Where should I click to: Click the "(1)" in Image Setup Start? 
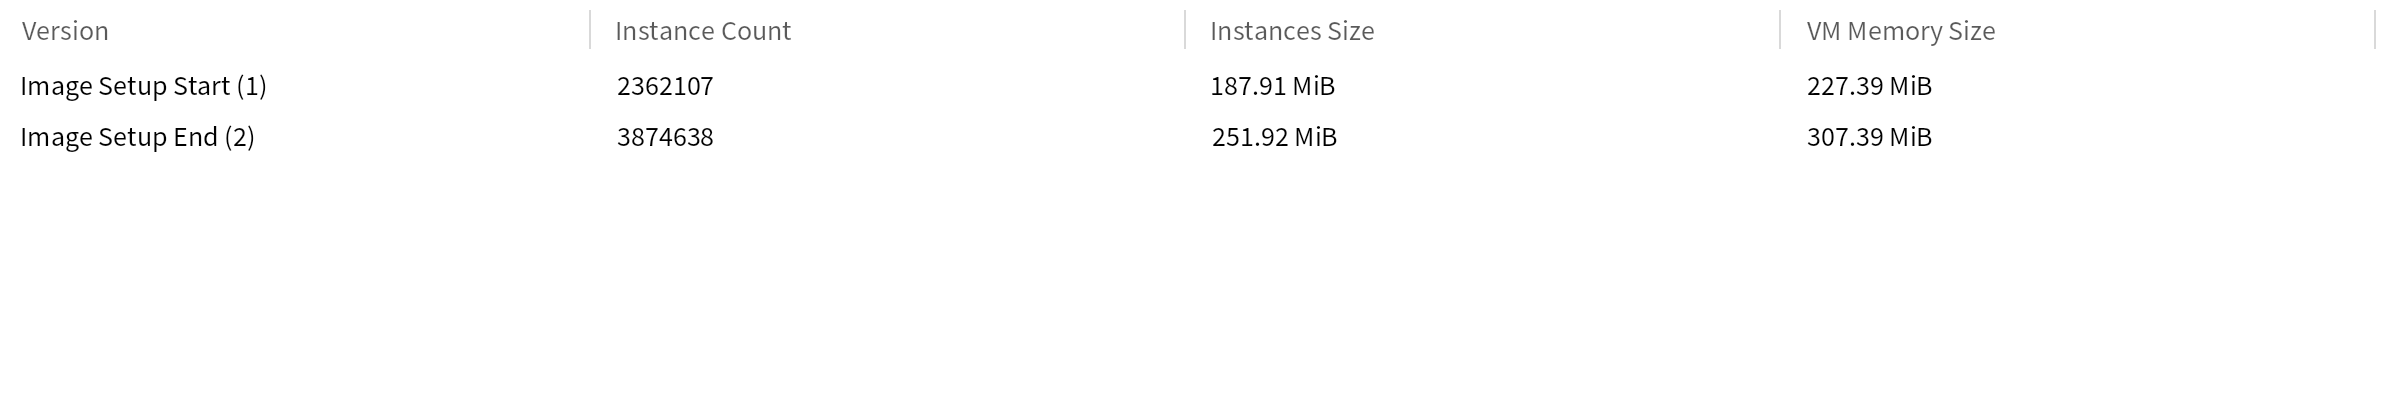click(251, 86)
